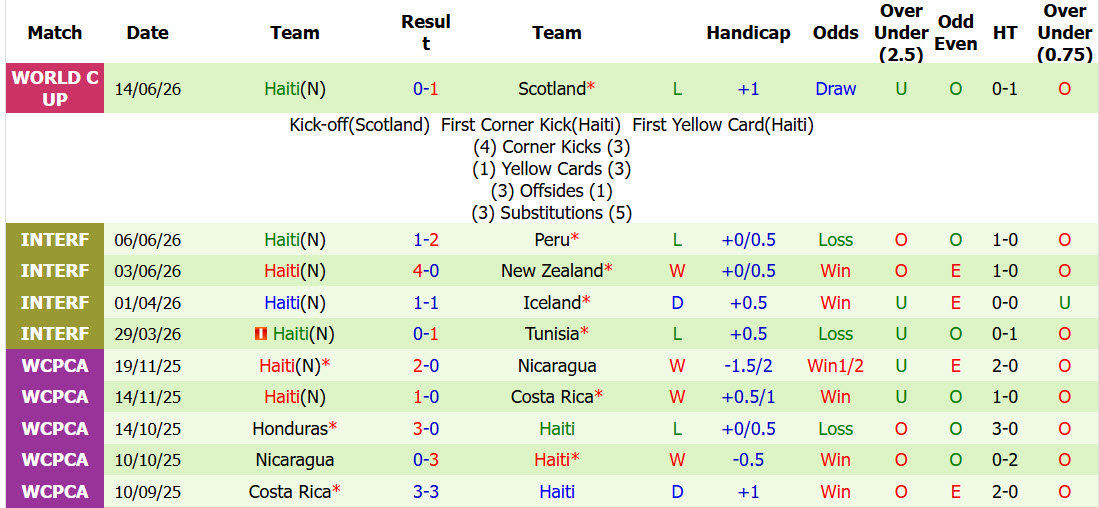
Task: Open the WORLD CUP competition label
Action: pos(55,88)
